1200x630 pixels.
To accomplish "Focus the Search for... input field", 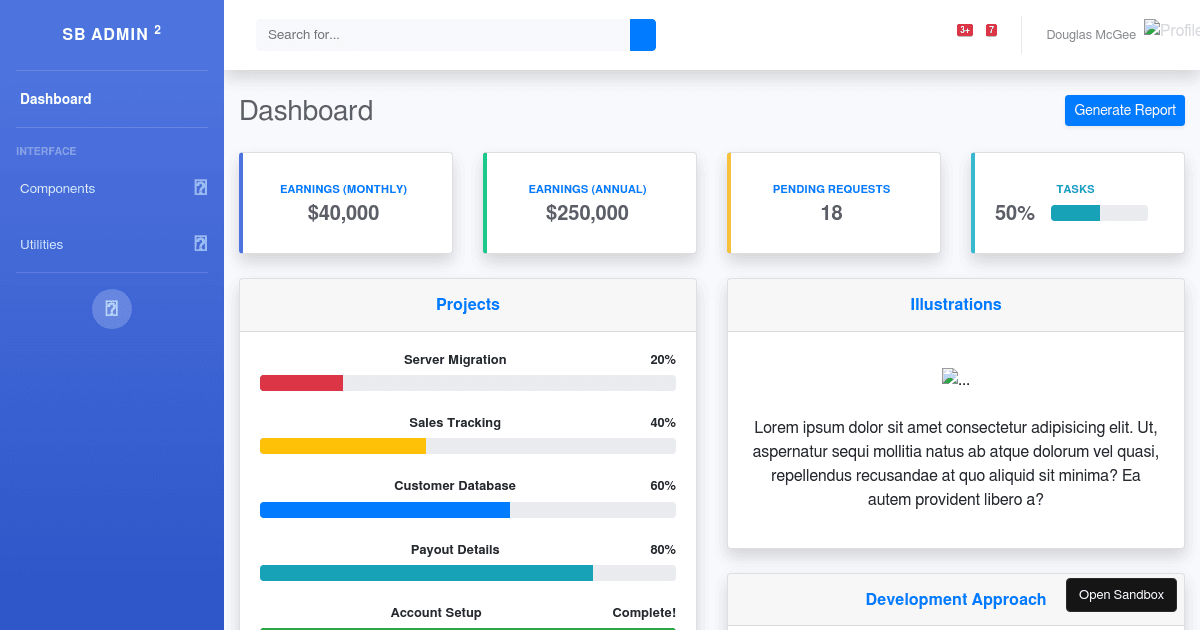I will [442, 35].
